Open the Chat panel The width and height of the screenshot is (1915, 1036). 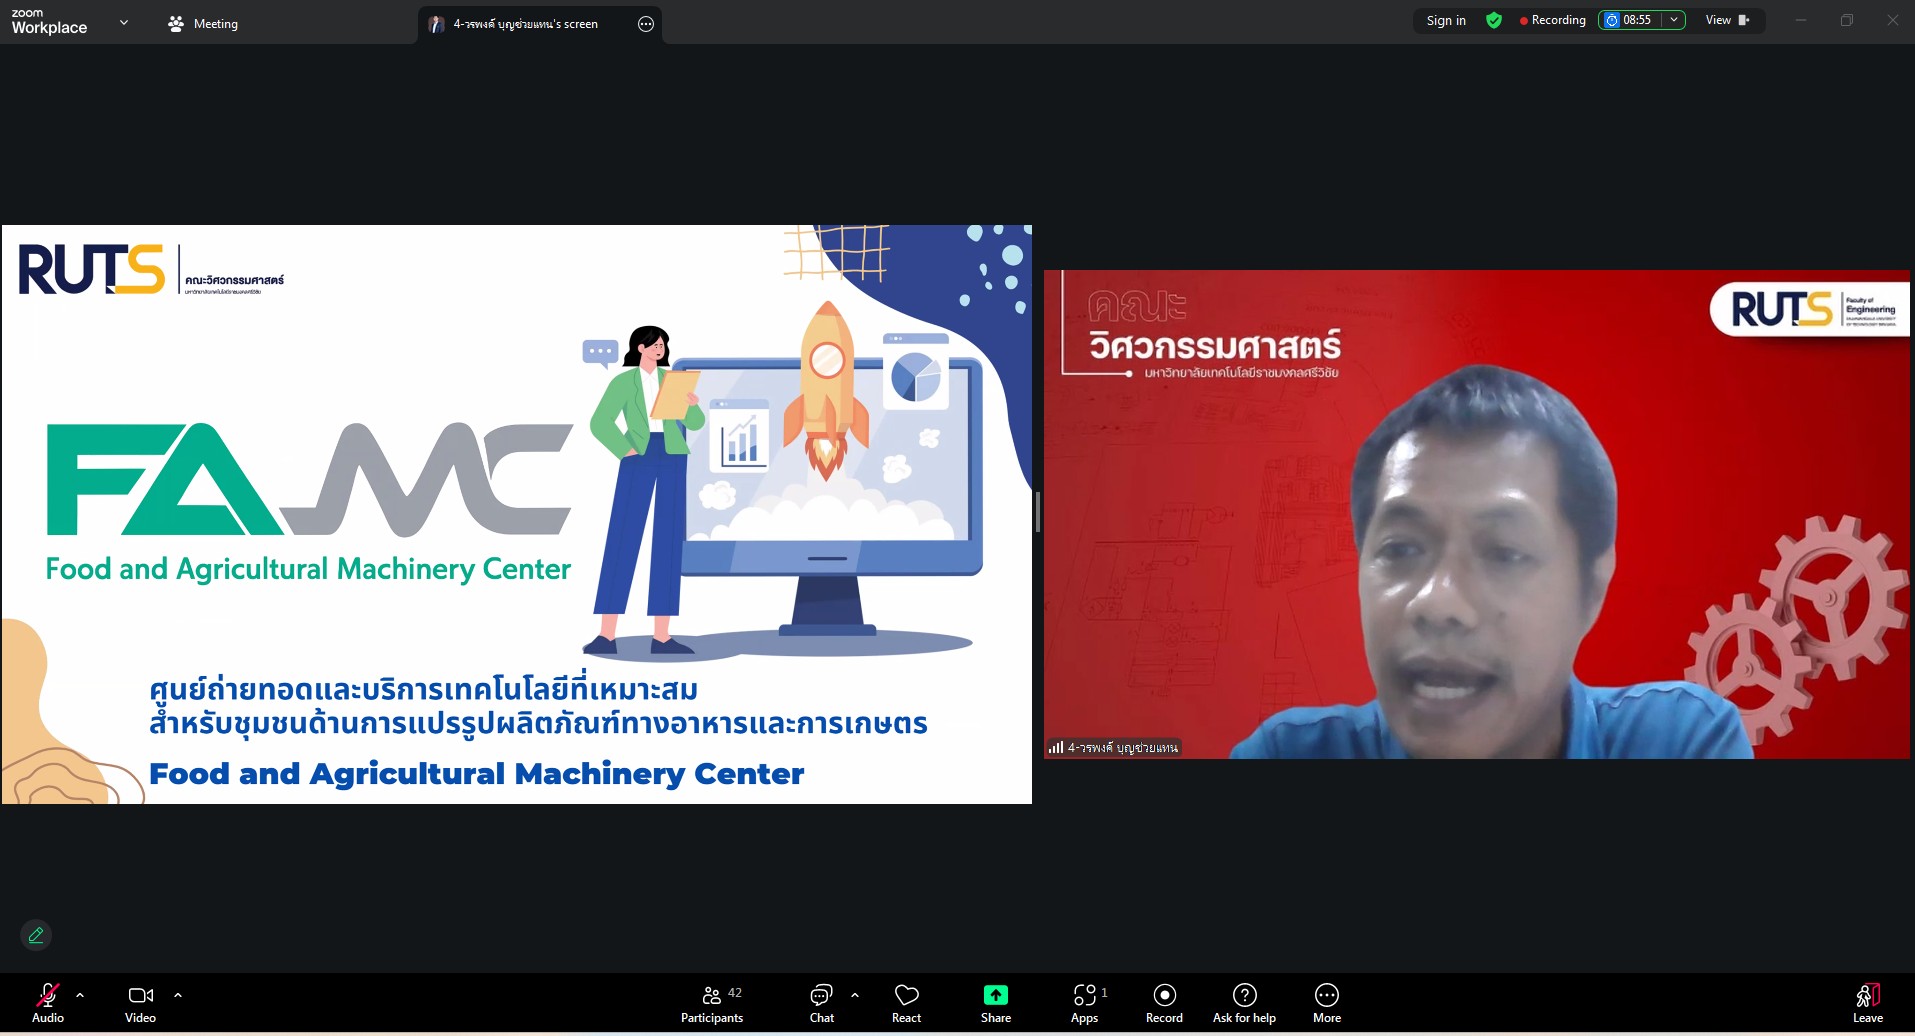pyautogui.click(x=822, y=1003)
